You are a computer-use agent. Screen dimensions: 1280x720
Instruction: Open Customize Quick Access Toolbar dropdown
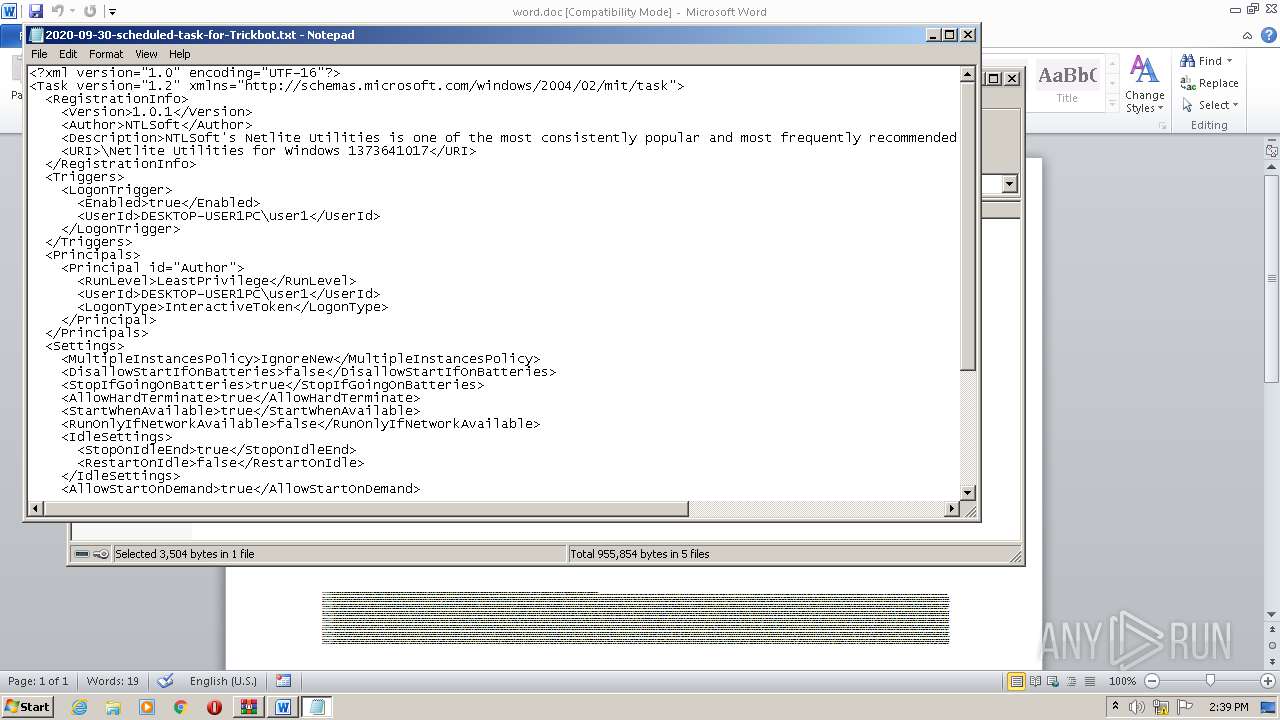click(x=112, y=12)
